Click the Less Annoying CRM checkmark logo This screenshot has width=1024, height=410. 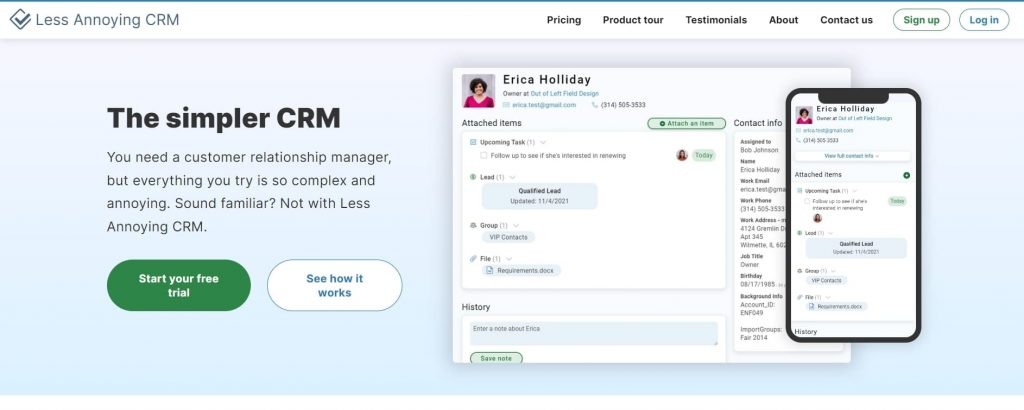tap(20, 20)
